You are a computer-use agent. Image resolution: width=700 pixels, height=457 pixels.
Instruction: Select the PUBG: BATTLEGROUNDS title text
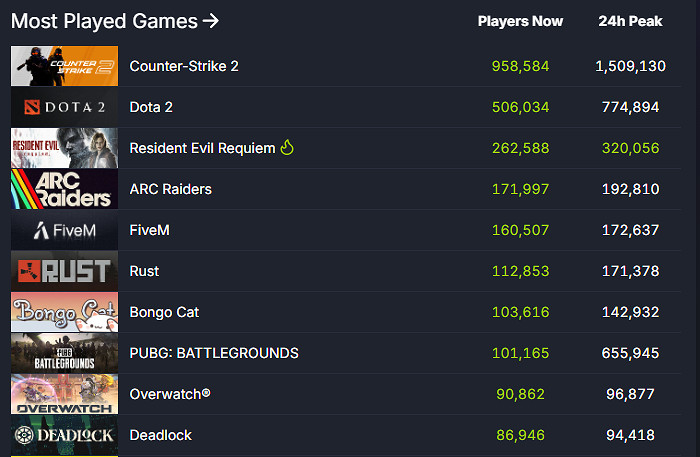point(214,353)
